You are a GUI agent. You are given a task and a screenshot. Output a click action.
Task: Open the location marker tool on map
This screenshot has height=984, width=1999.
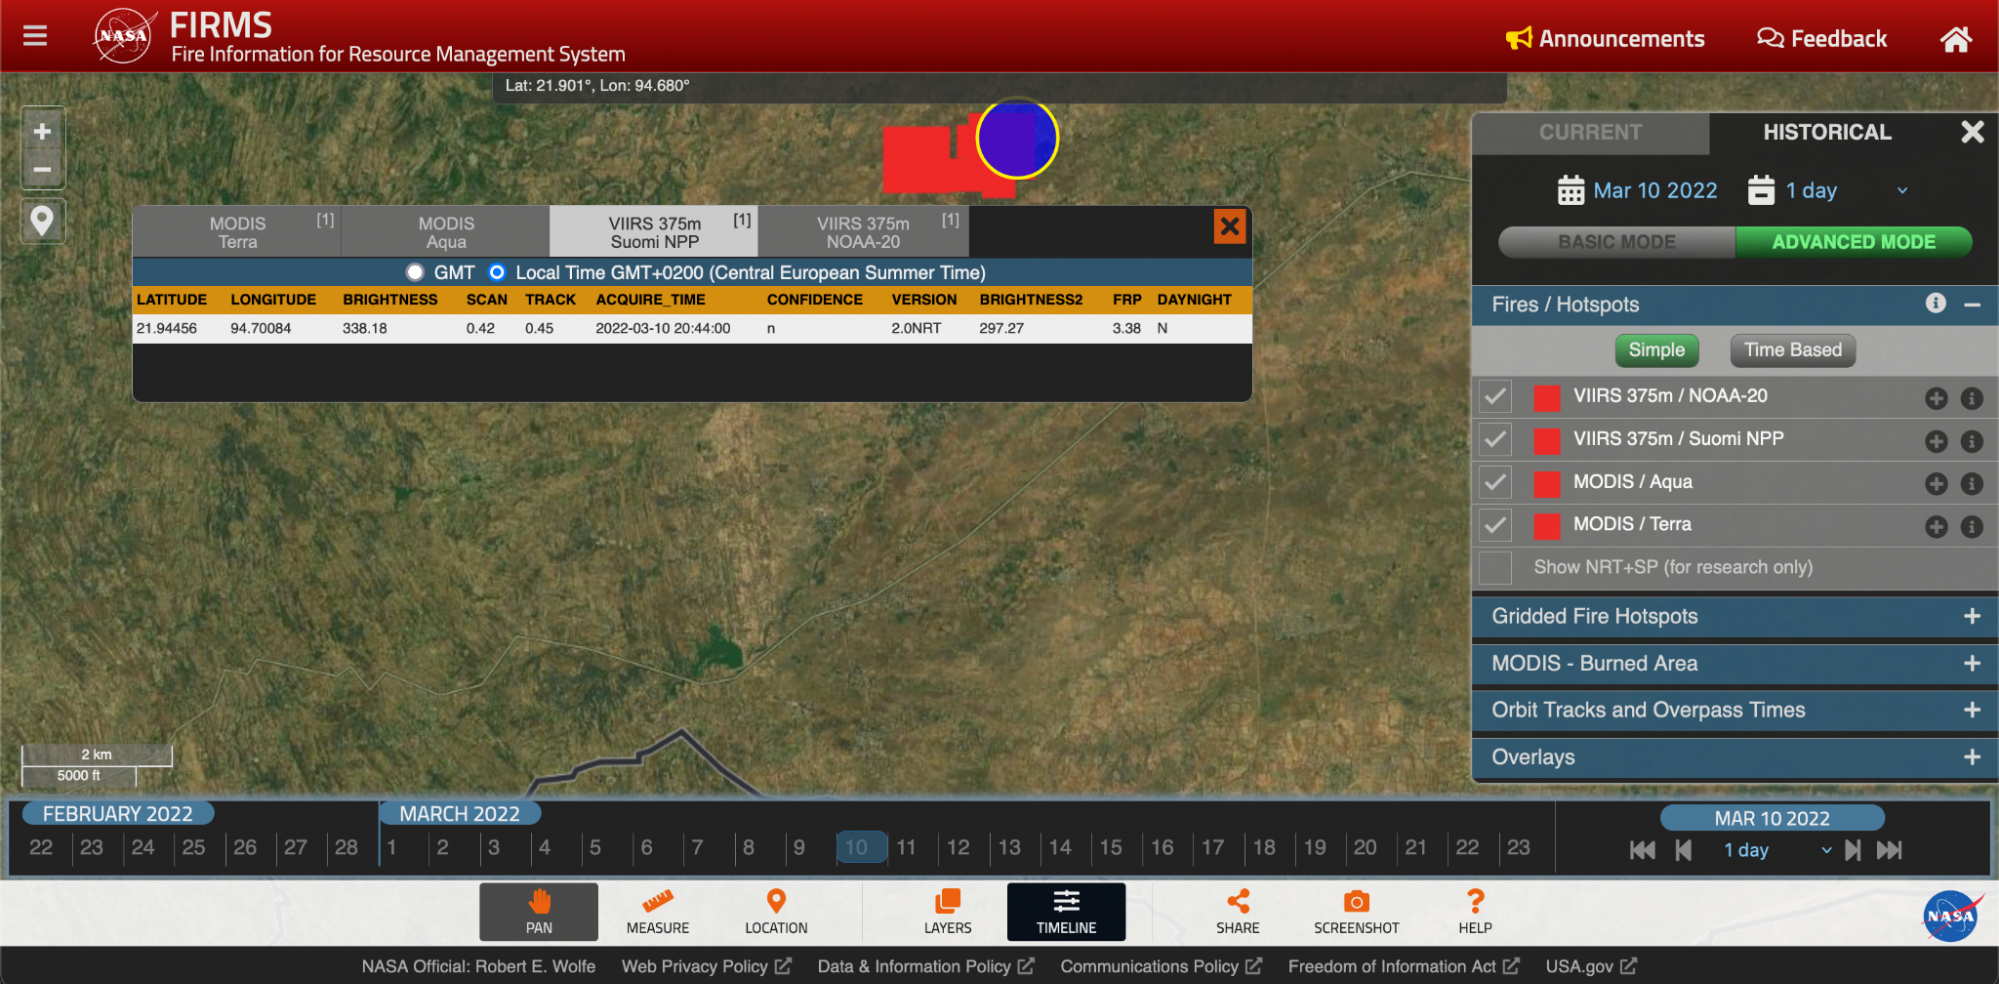[x=42, y=220]
